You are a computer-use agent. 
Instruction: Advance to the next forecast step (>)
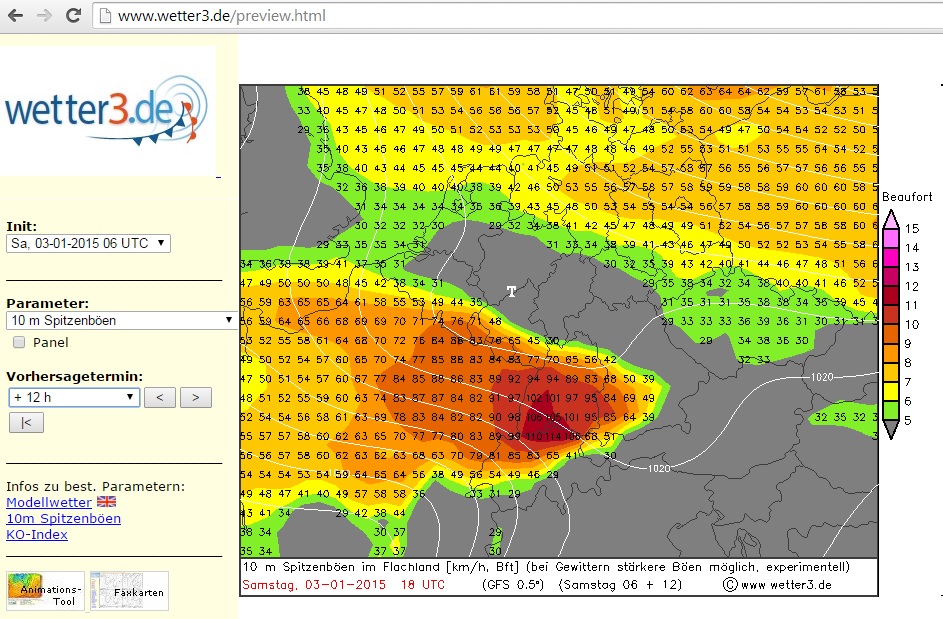pyautogui.click(x=196, y=397)
